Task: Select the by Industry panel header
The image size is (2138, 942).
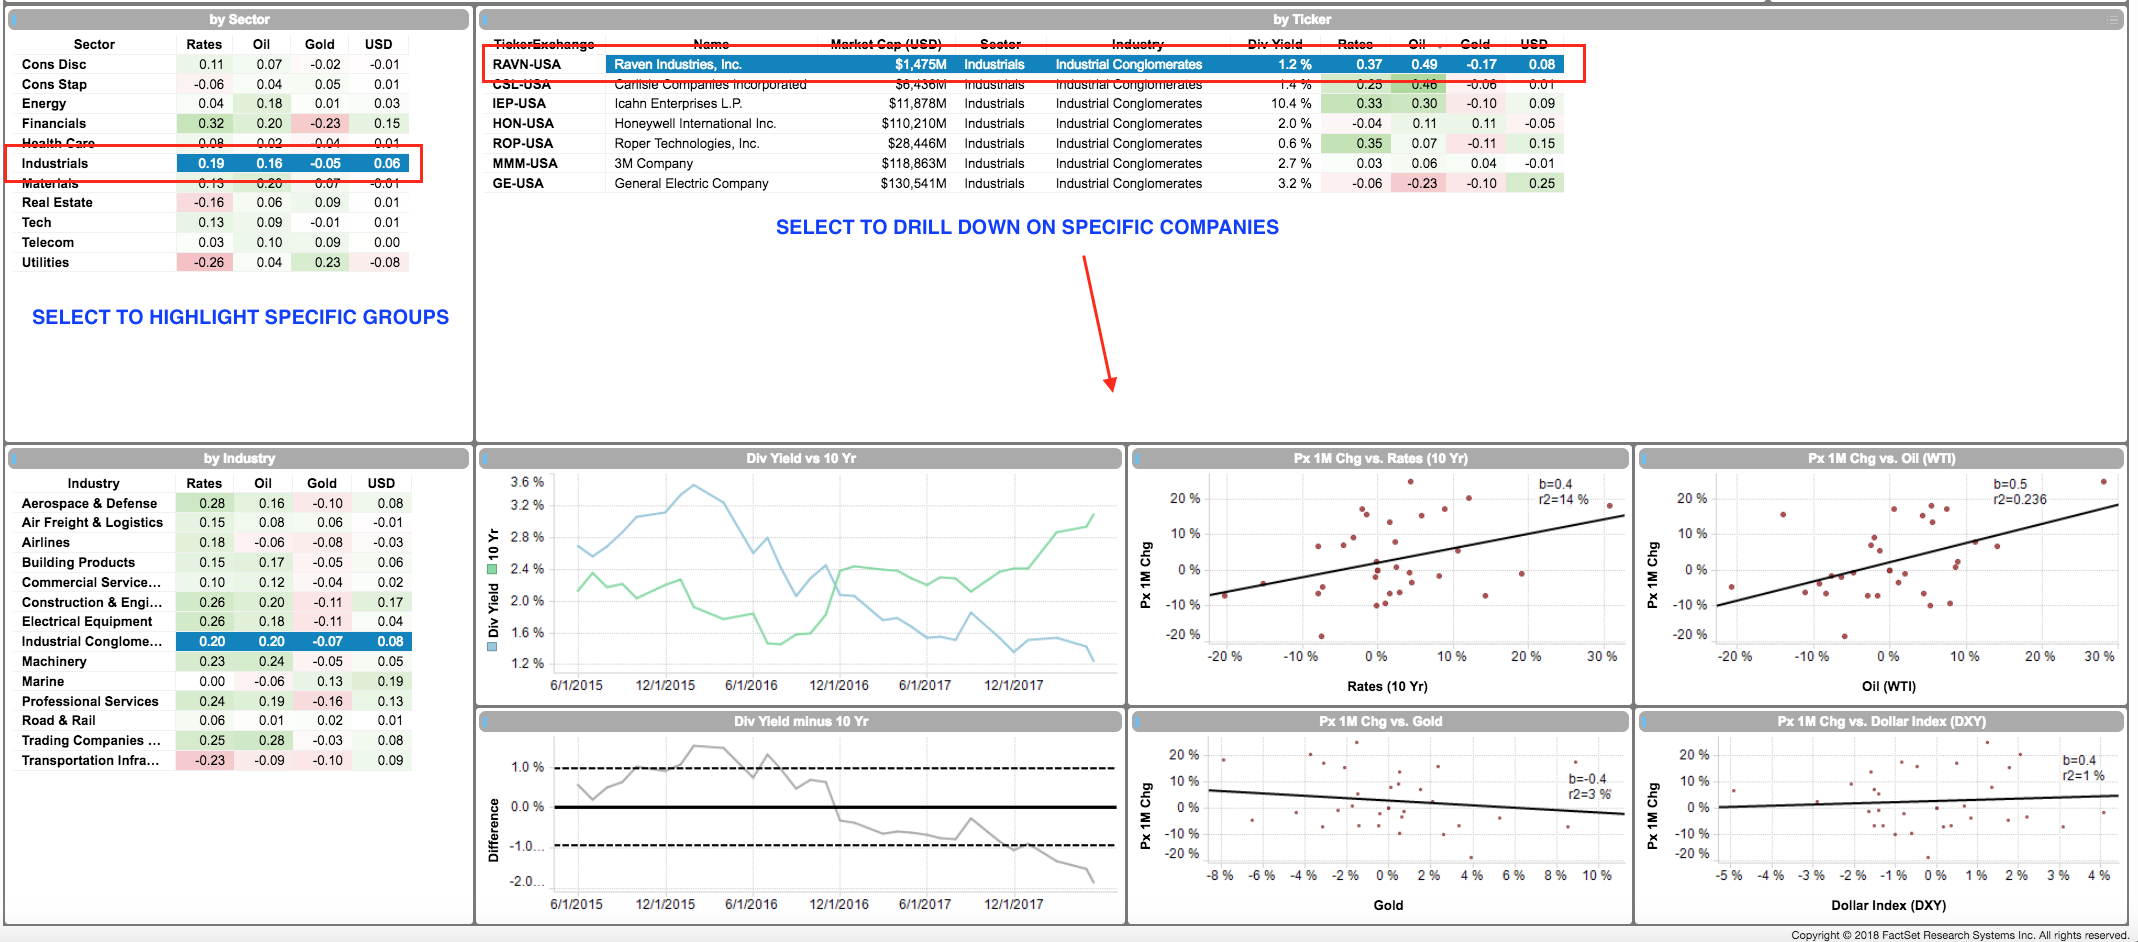Action: coord(239,458)
